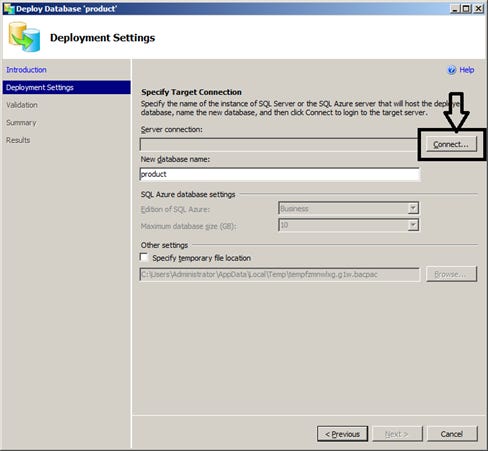
Task: Click the 'Deployment Settings' page title
Action: pos(102,38)
